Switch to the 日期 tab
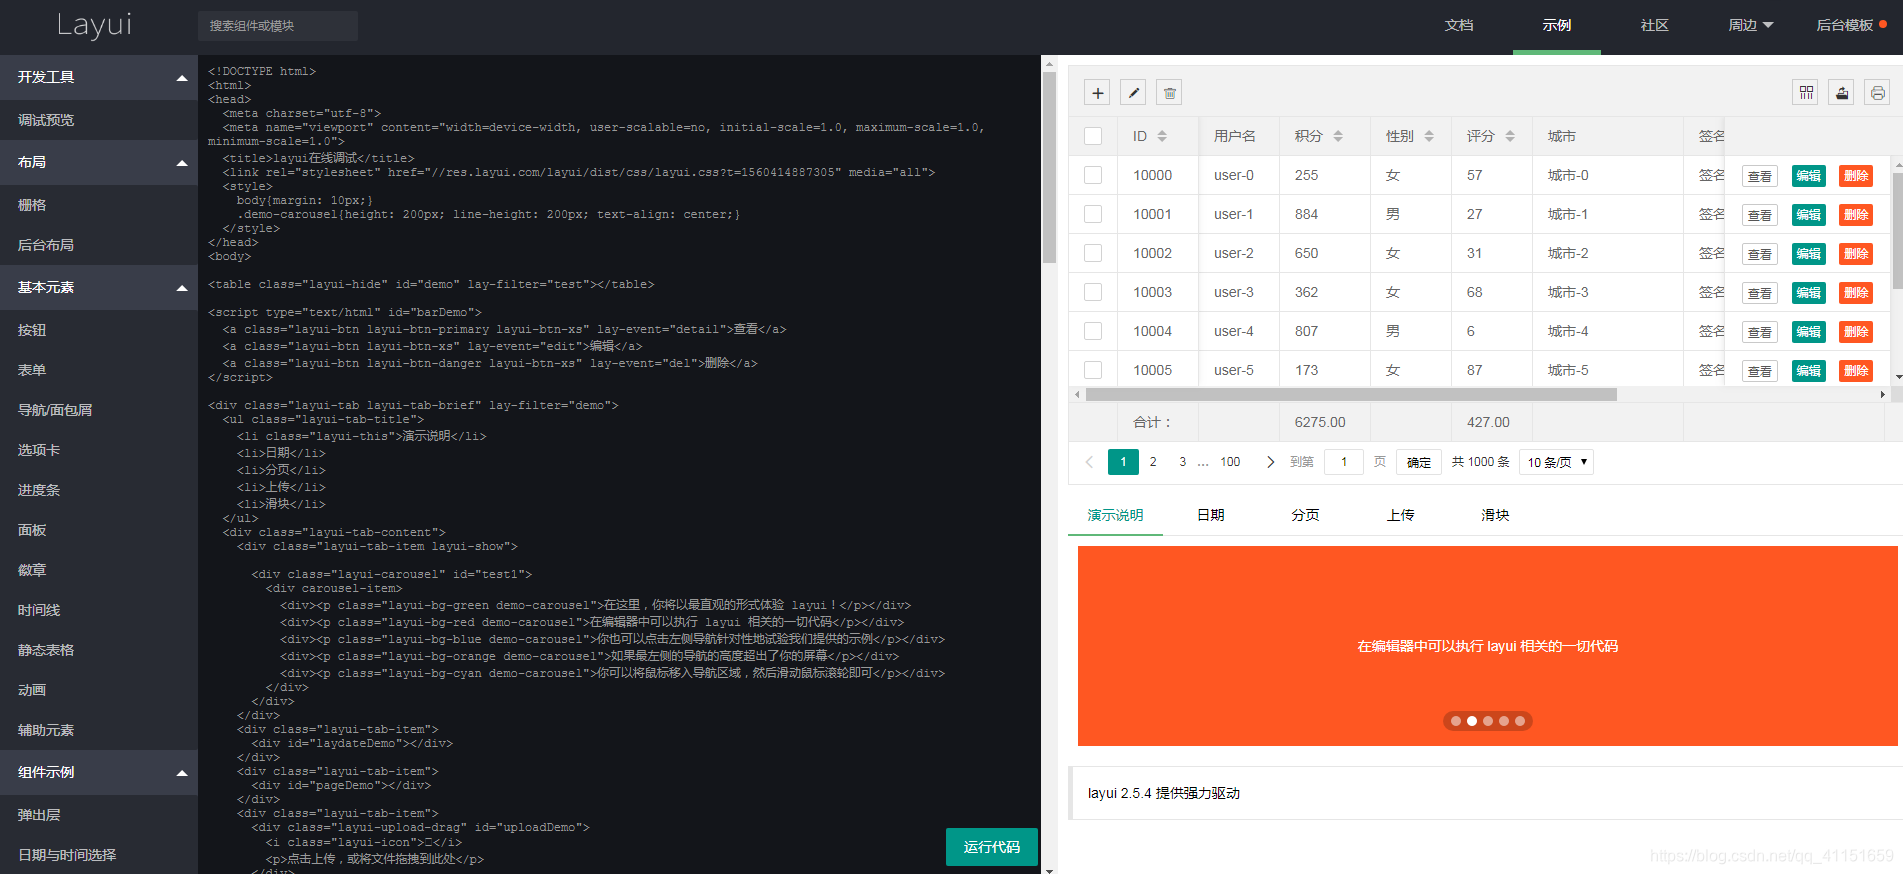The width and height of the screenshot is (1903, 874). coord(1211,515)
